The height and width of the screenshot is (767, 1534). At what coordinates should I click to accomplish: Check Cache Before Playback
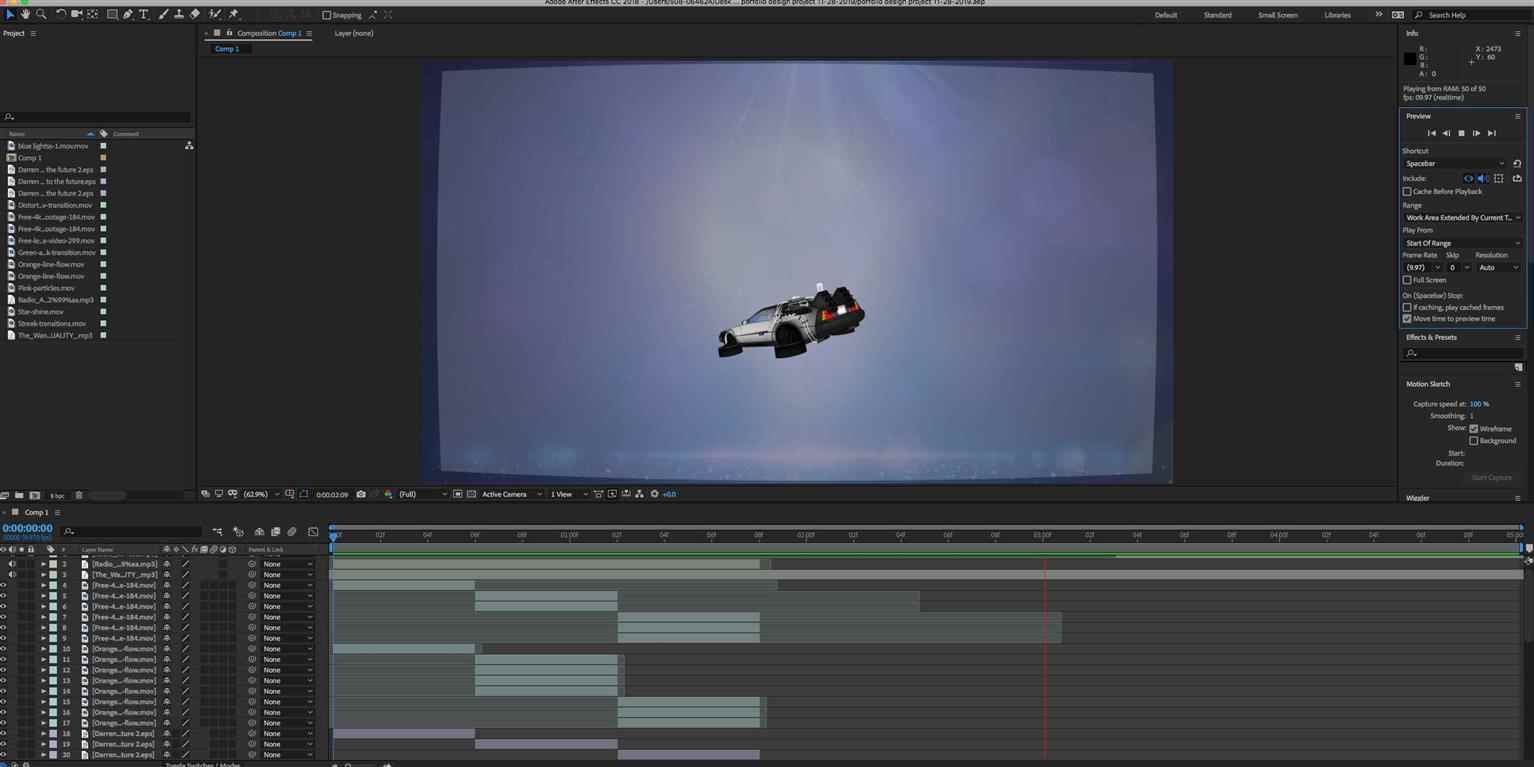pos(1407,191)
